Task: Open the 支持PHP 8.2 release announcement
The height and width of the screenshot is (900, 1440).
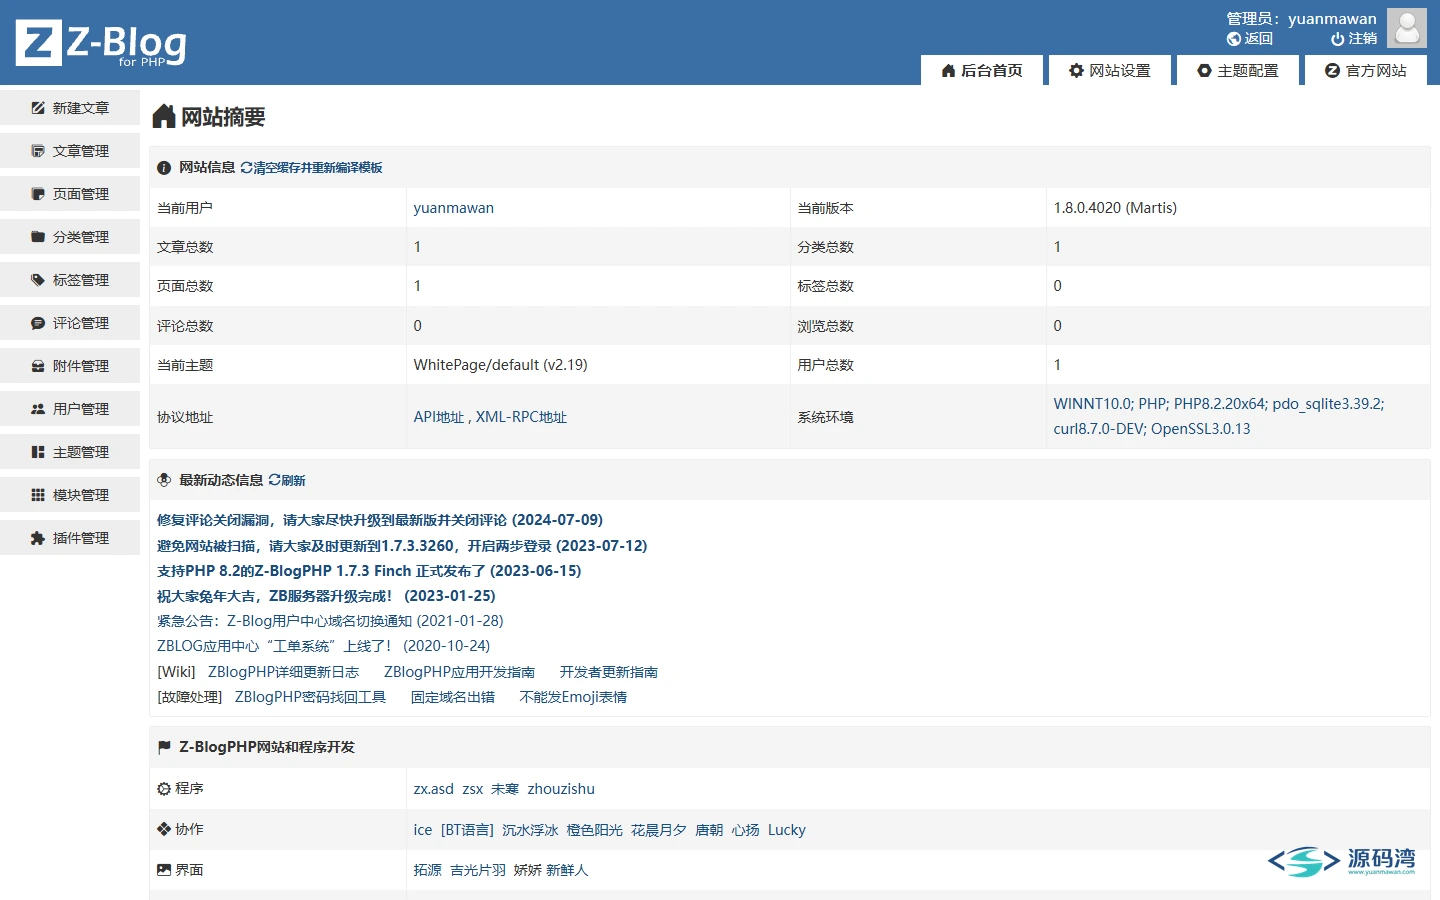Action: tap(369, 571)
